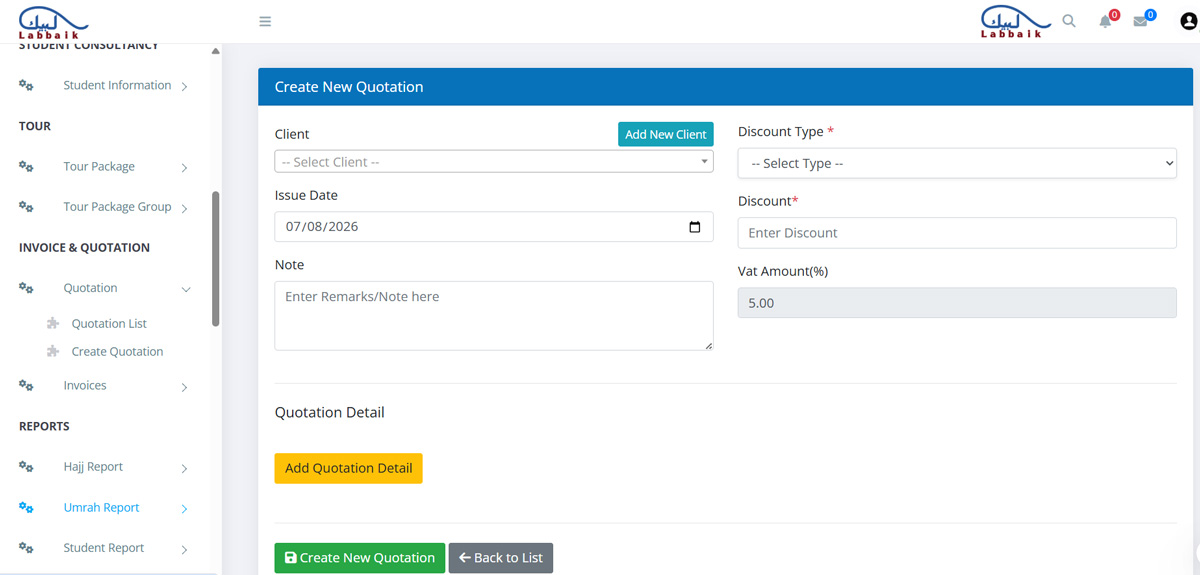The width and height of the screenshot is (1200, 575).
Task: Expand Hajj Report submenu chevron
Action: [x=185, y=468]
